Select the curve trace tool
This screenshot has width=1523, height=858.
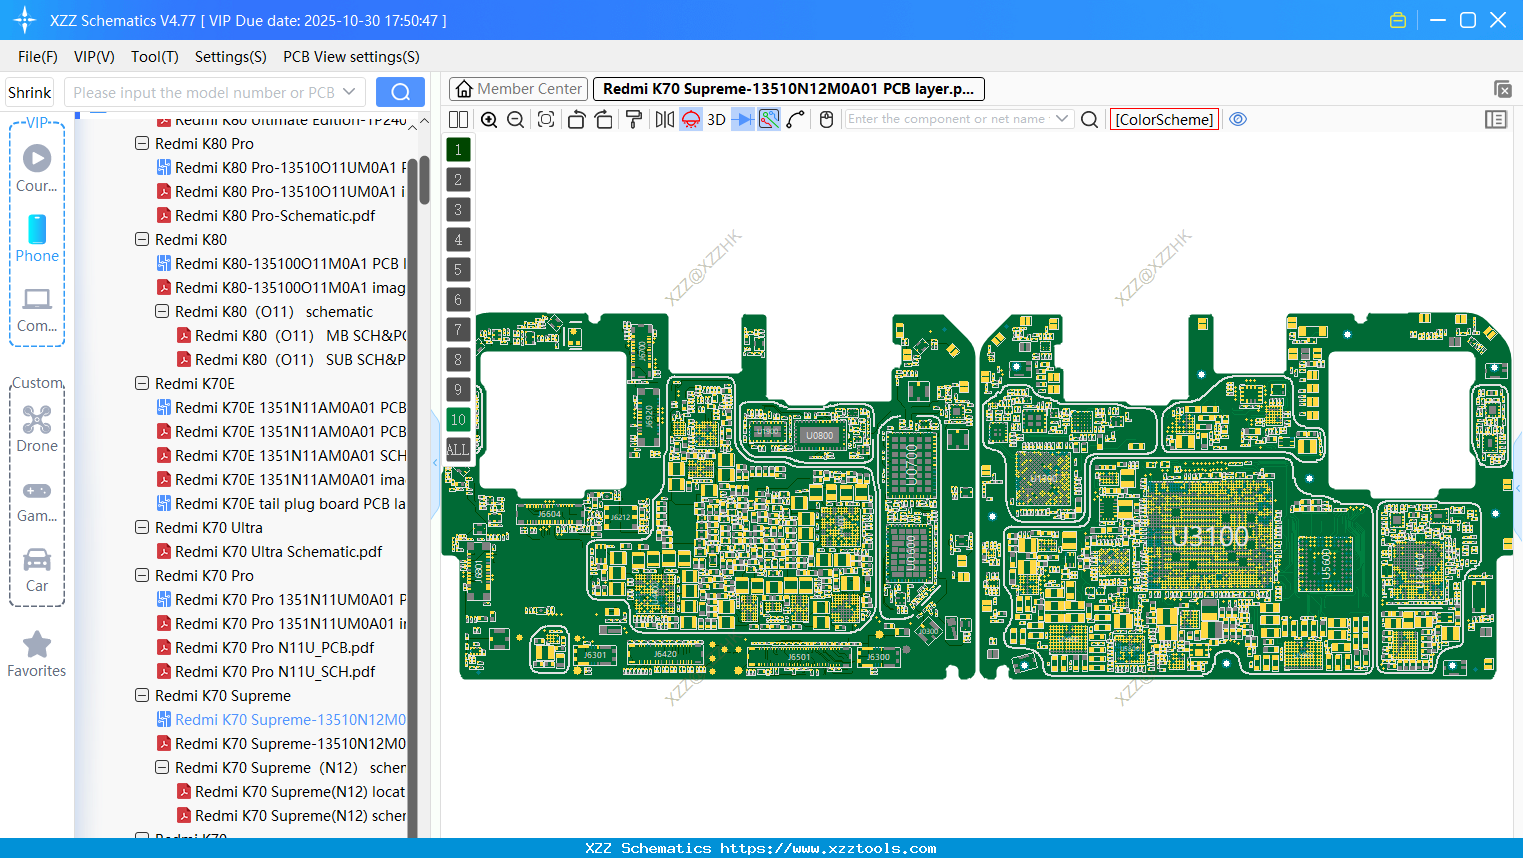(795, 119)
